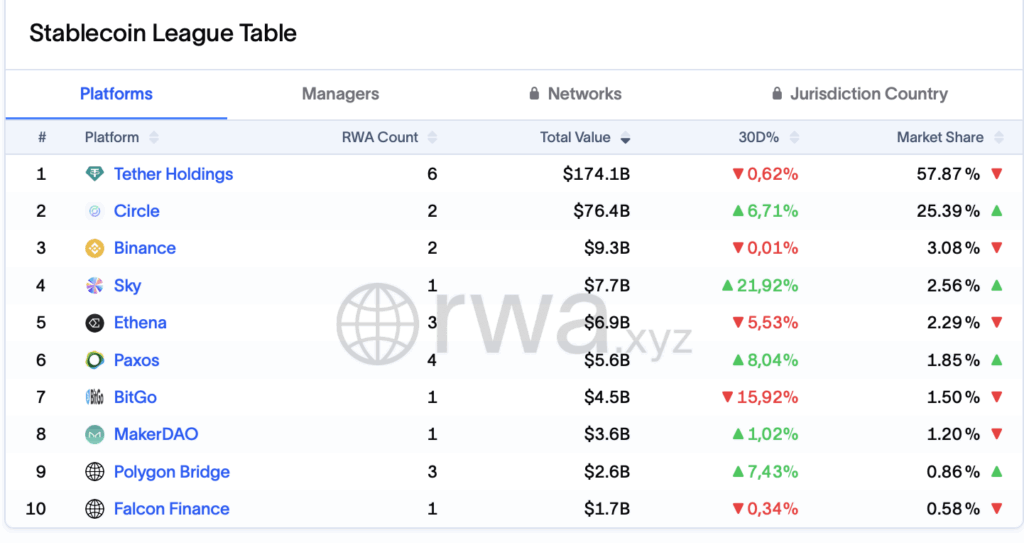Click the Binance logo icon

(95, 248)
